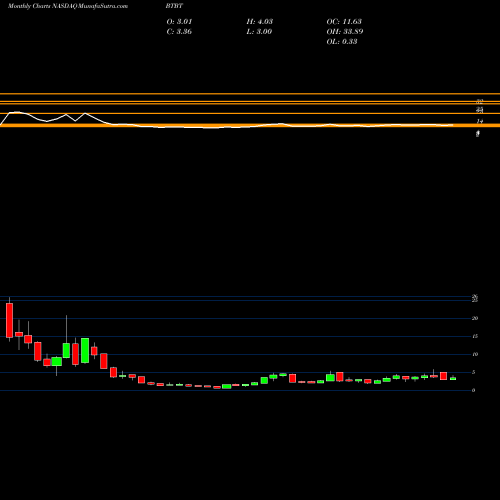500x500 pixels.
Task: Click the close value "C: 3.36"
Action: 179,32
